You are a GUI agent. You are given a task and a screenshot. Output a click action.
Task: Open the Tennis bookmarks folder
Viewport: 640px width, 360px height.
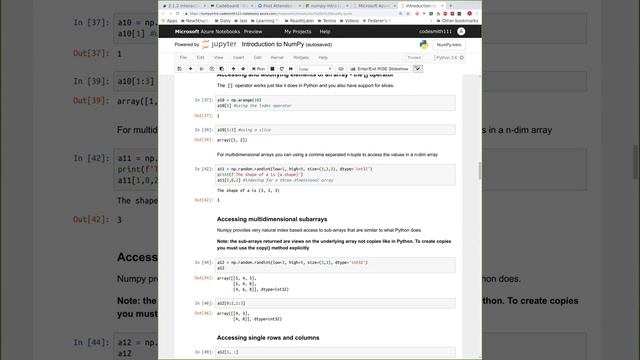(x=327, y=20)
